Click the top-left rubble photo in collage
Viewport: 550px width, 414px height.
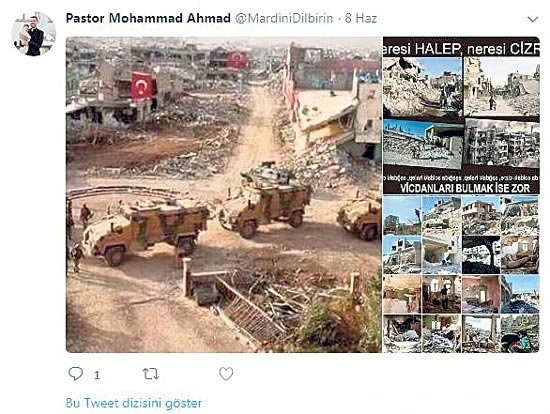[x=422, y=86]
